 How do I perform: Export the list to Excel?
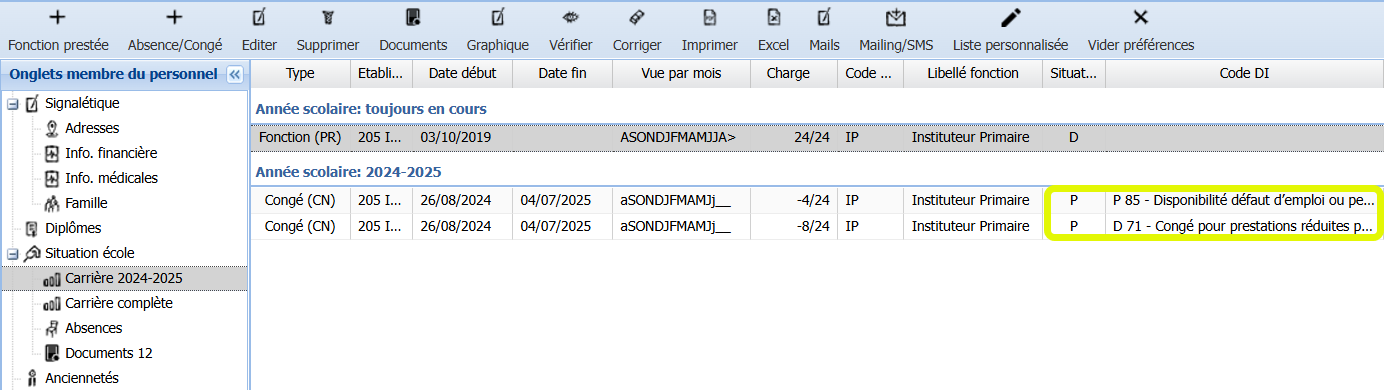coord(773,17)
